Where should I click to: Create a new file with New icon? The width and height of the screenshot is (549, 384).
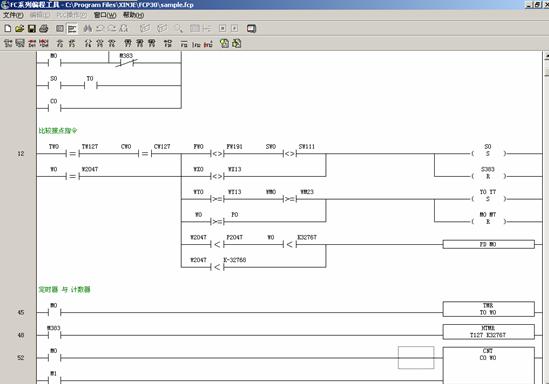click(x=8, y=29)
